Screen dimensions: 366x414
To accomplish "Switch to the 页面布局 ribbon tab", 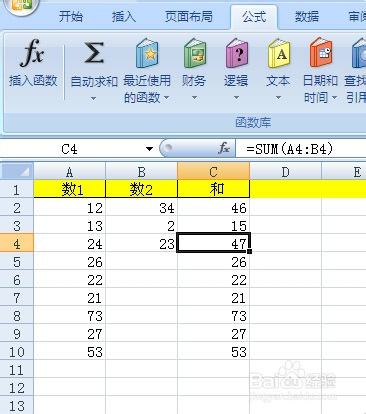I will [189, 16].
